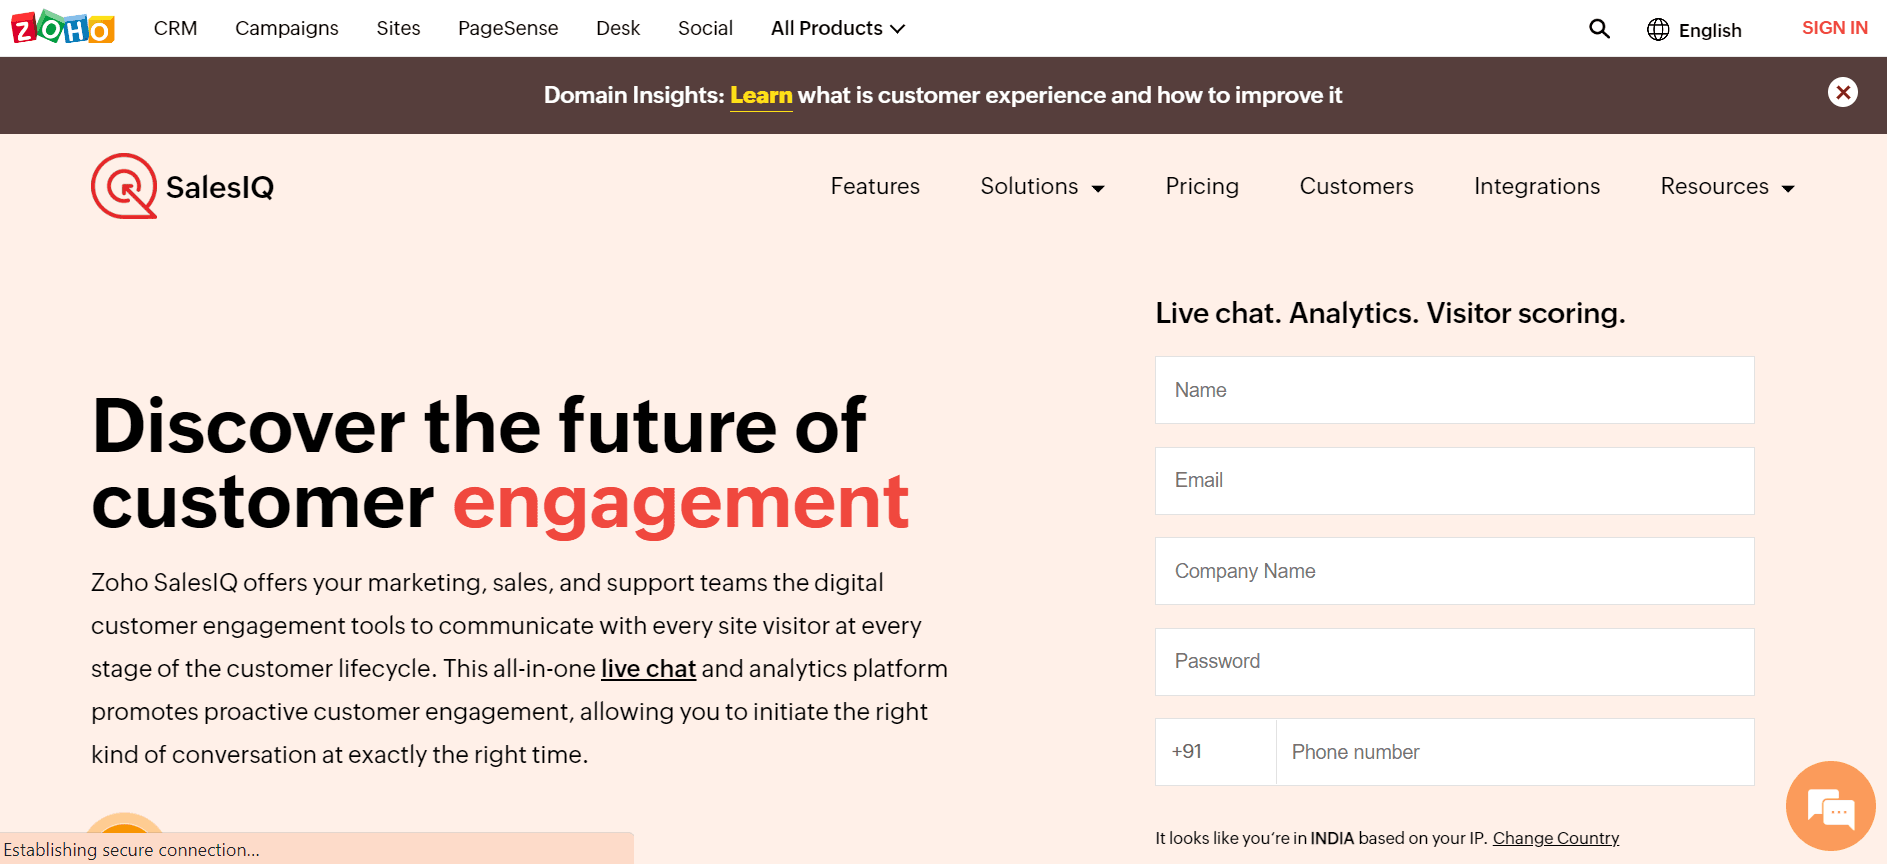Click the SIGN IN button
This screenshot has width=1887, height=864.
pos(1834,27)
